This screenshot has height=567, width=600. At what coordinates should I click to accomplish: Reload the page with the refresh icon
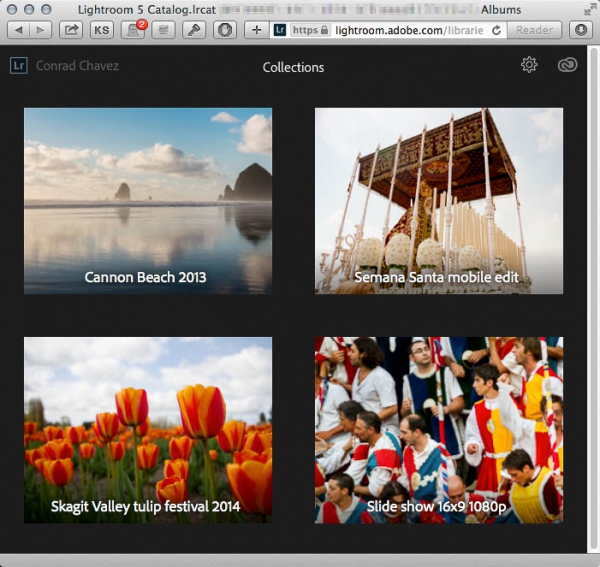point(496,30)
